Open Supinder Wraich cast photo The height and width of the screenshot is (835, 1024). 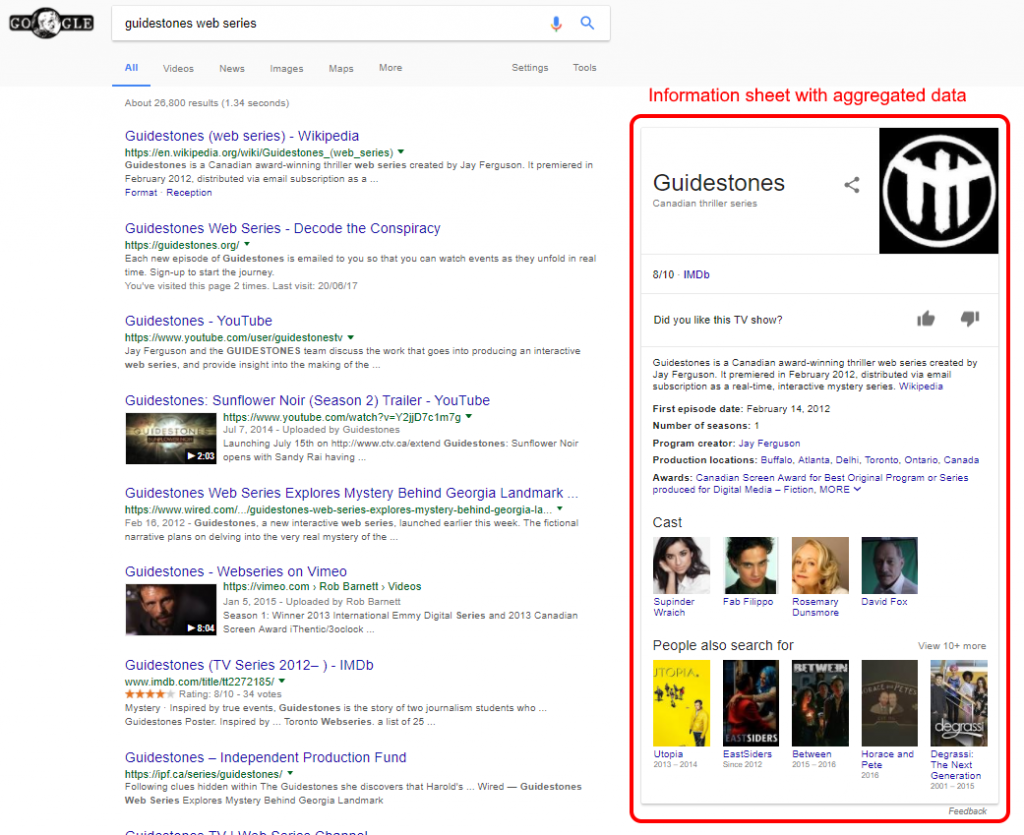[x=681, y=565]
